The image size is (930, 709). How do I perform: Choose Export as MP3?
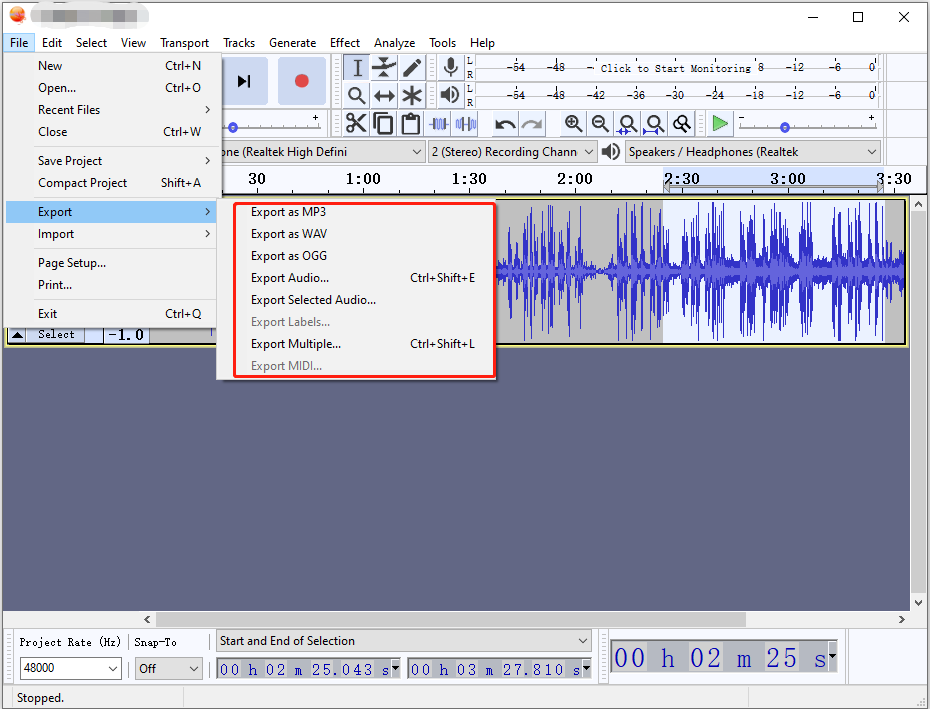288,212
